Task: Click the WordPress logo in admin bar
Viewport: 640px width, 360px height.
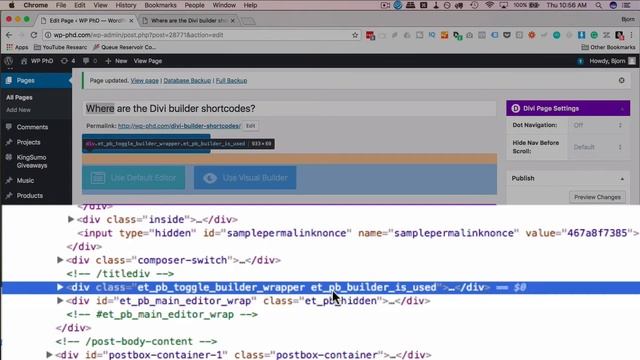Action: point(9,61)
